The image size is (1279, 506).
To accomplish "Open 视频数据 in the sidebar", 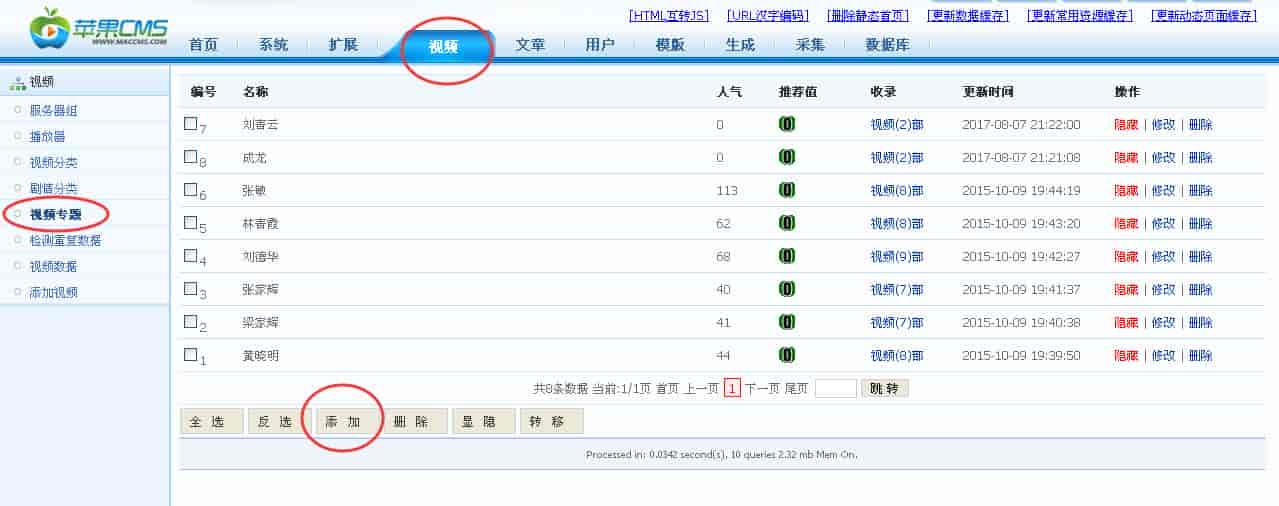I will pyautogui.click(x=53, y=266).
